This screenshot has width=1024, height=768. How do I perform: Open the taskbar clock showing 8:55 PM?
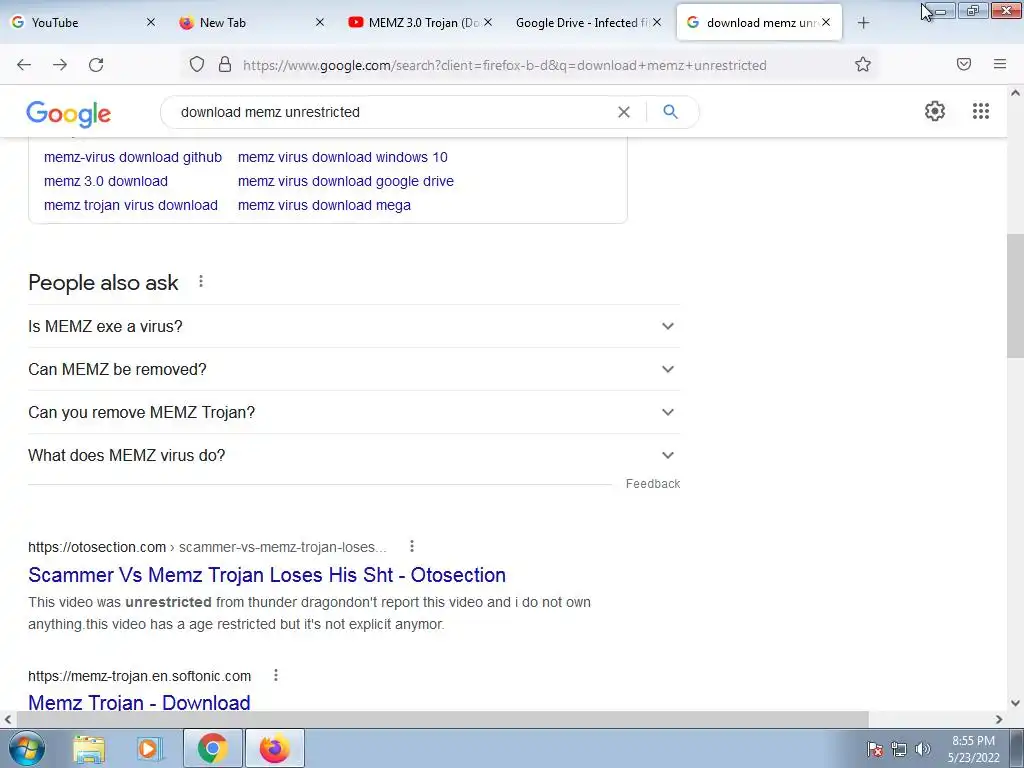click(x=973, y=749)
